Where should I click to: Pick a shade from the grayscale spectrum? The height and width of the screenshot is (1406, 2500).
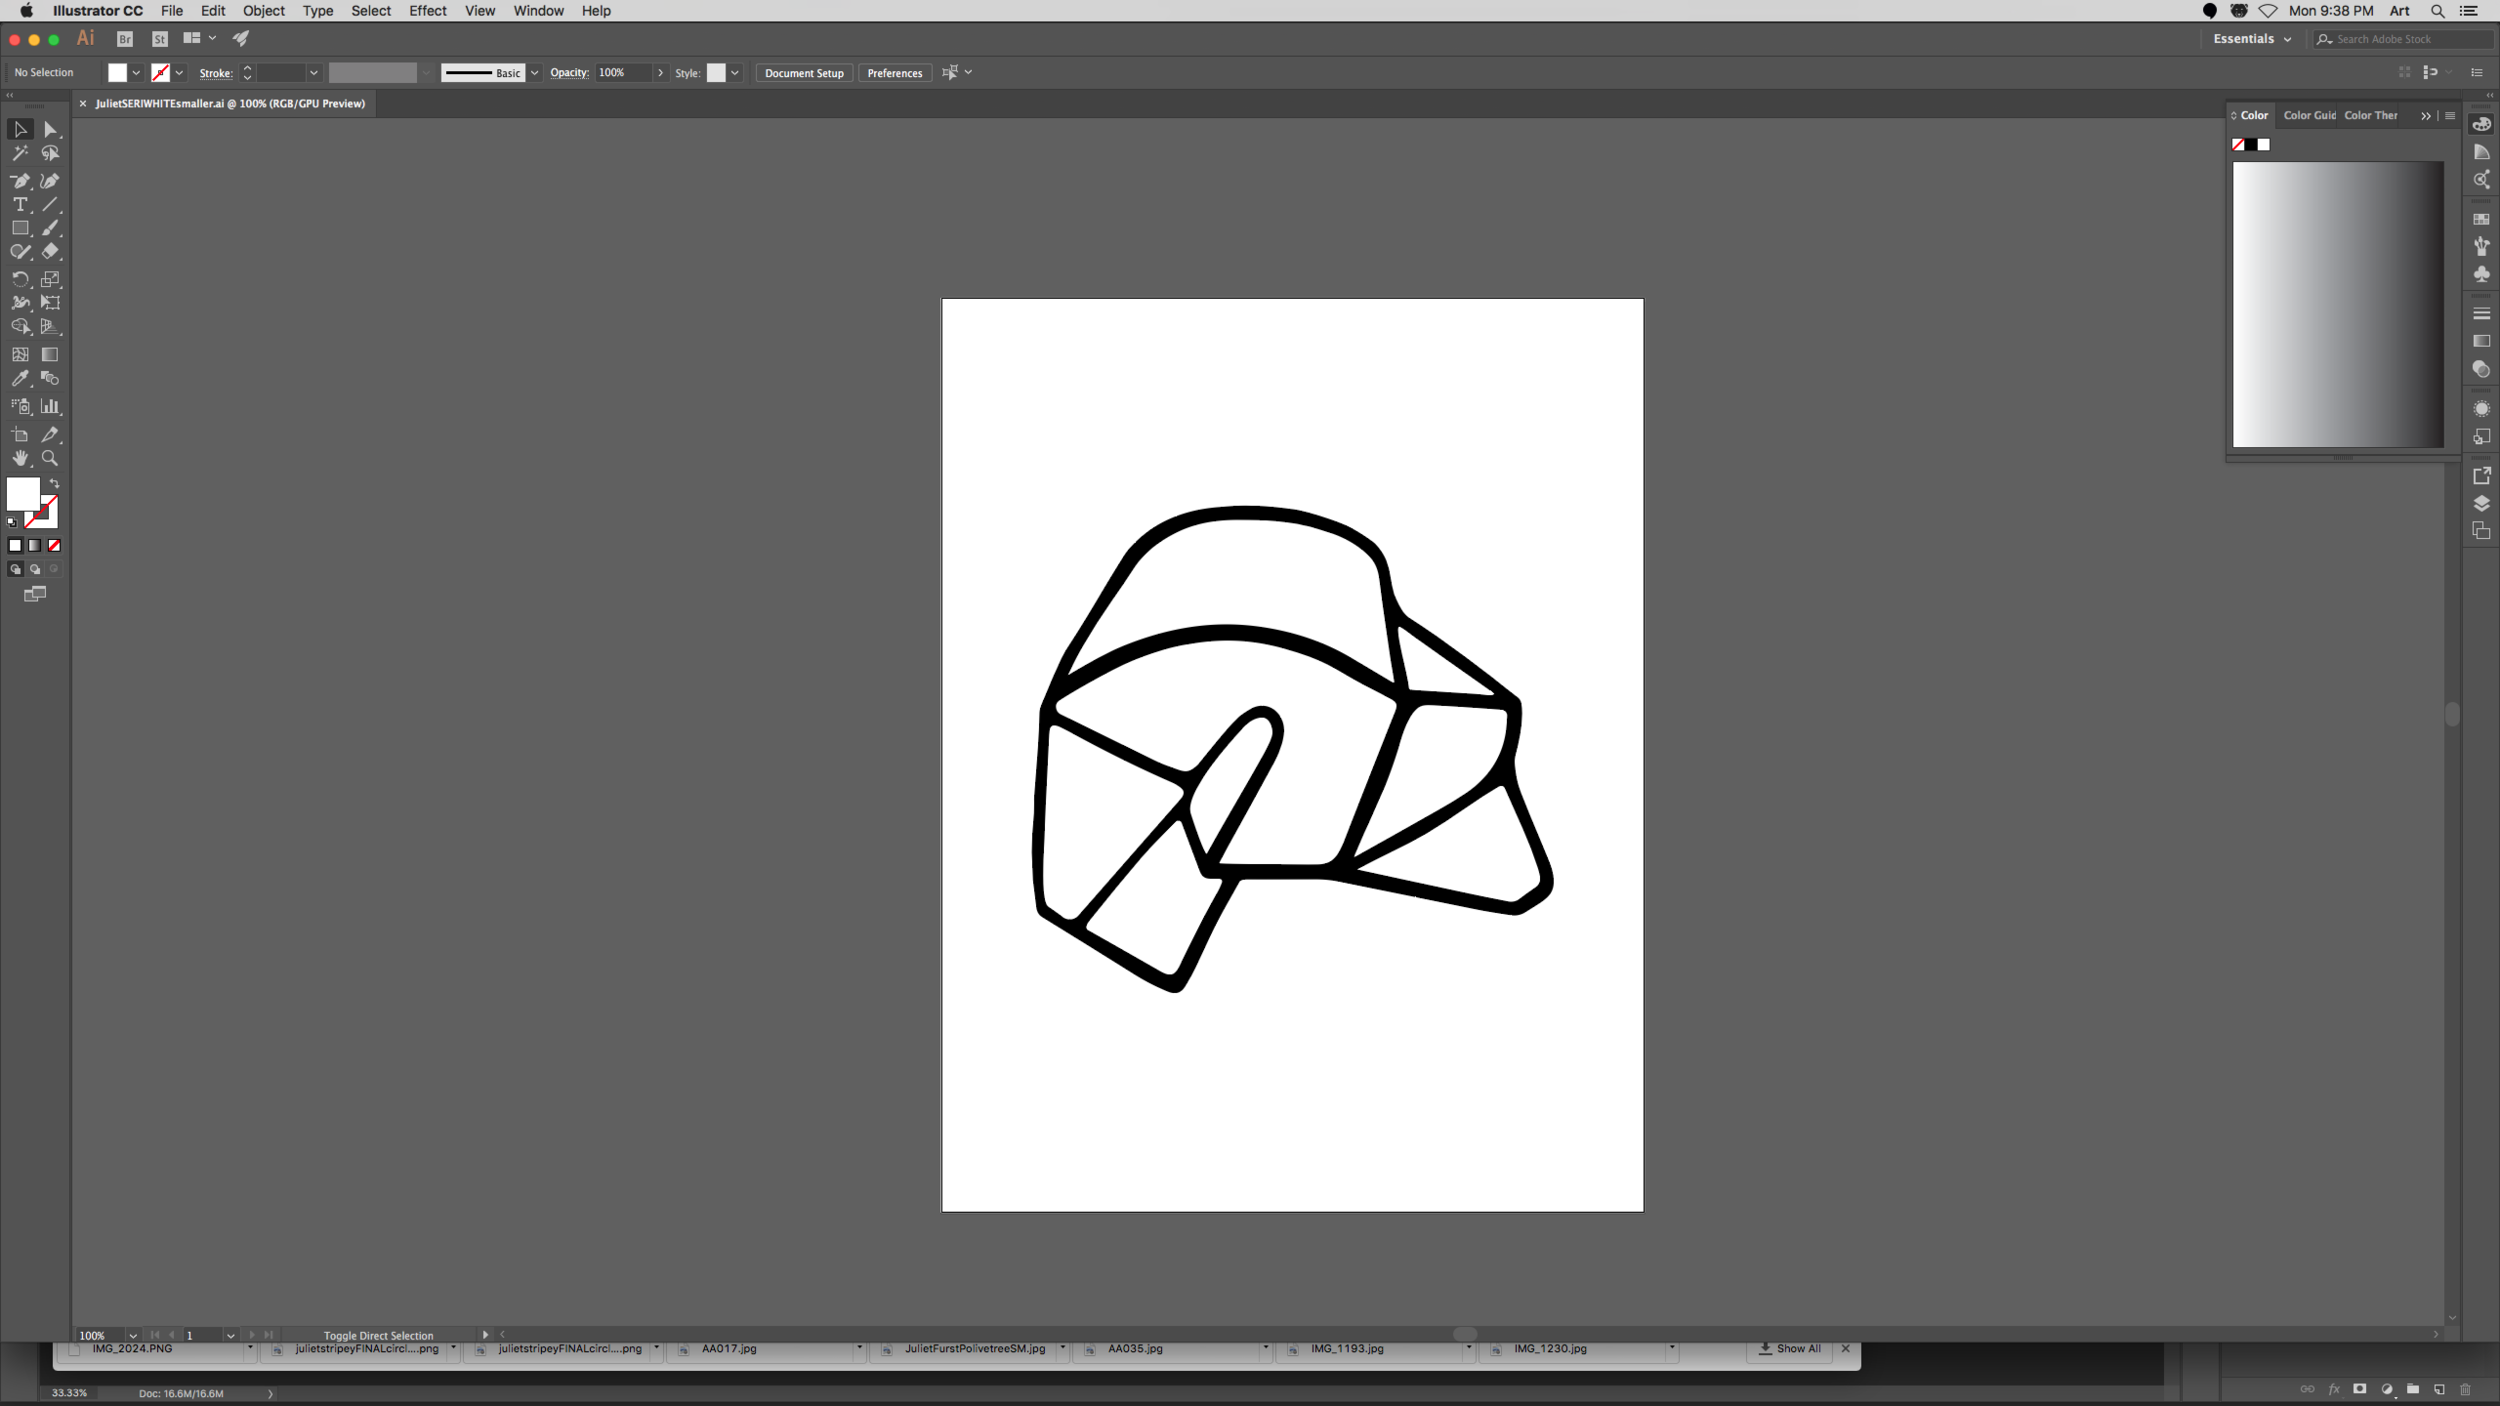pyautogui.click(x=2338, y=304)
